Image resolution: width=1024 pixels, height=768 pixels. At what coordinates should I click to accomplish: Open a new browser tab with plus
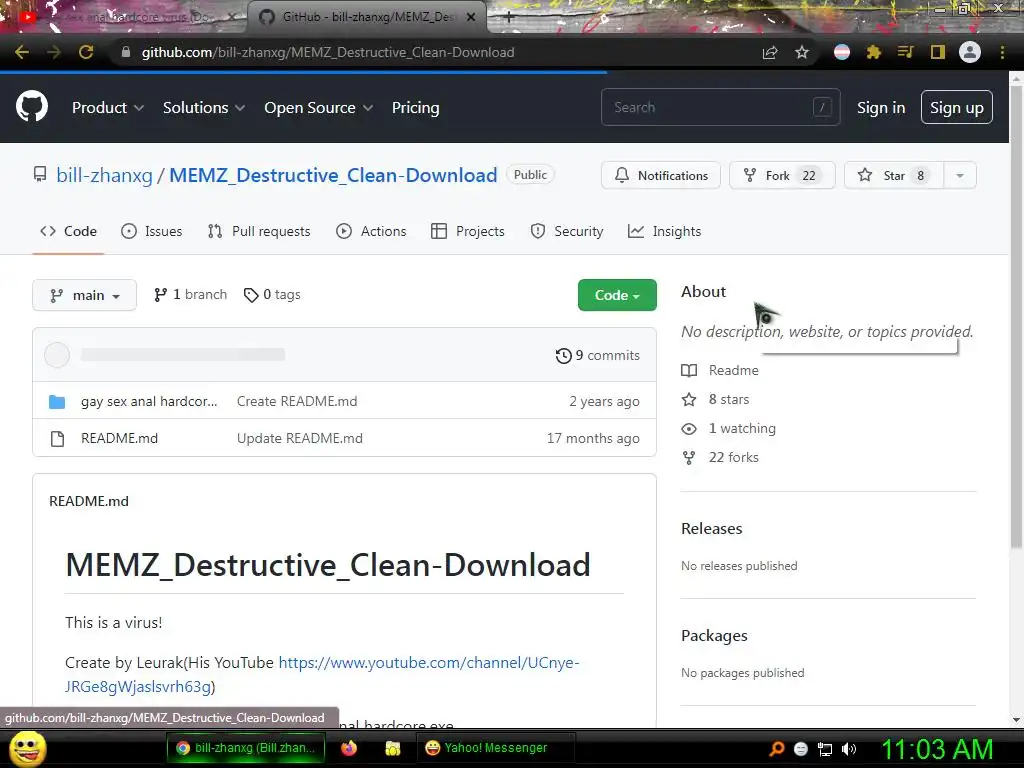click(509, 18)
